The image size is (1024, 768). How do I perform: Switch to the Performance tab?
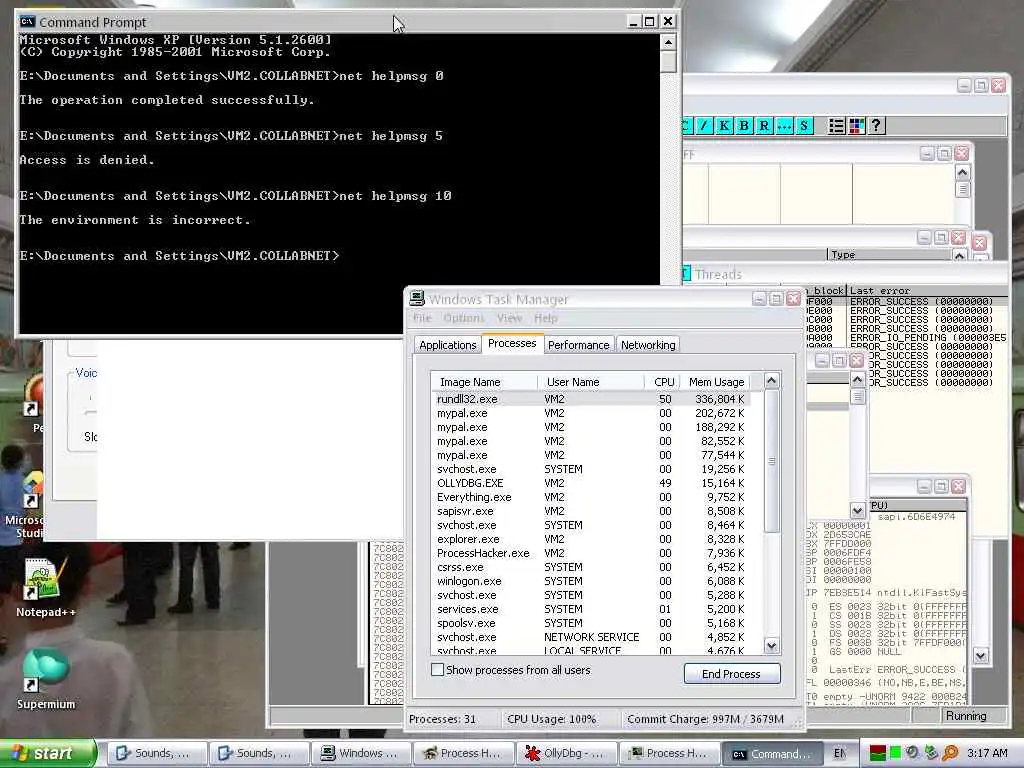click(x=578, y=345)
